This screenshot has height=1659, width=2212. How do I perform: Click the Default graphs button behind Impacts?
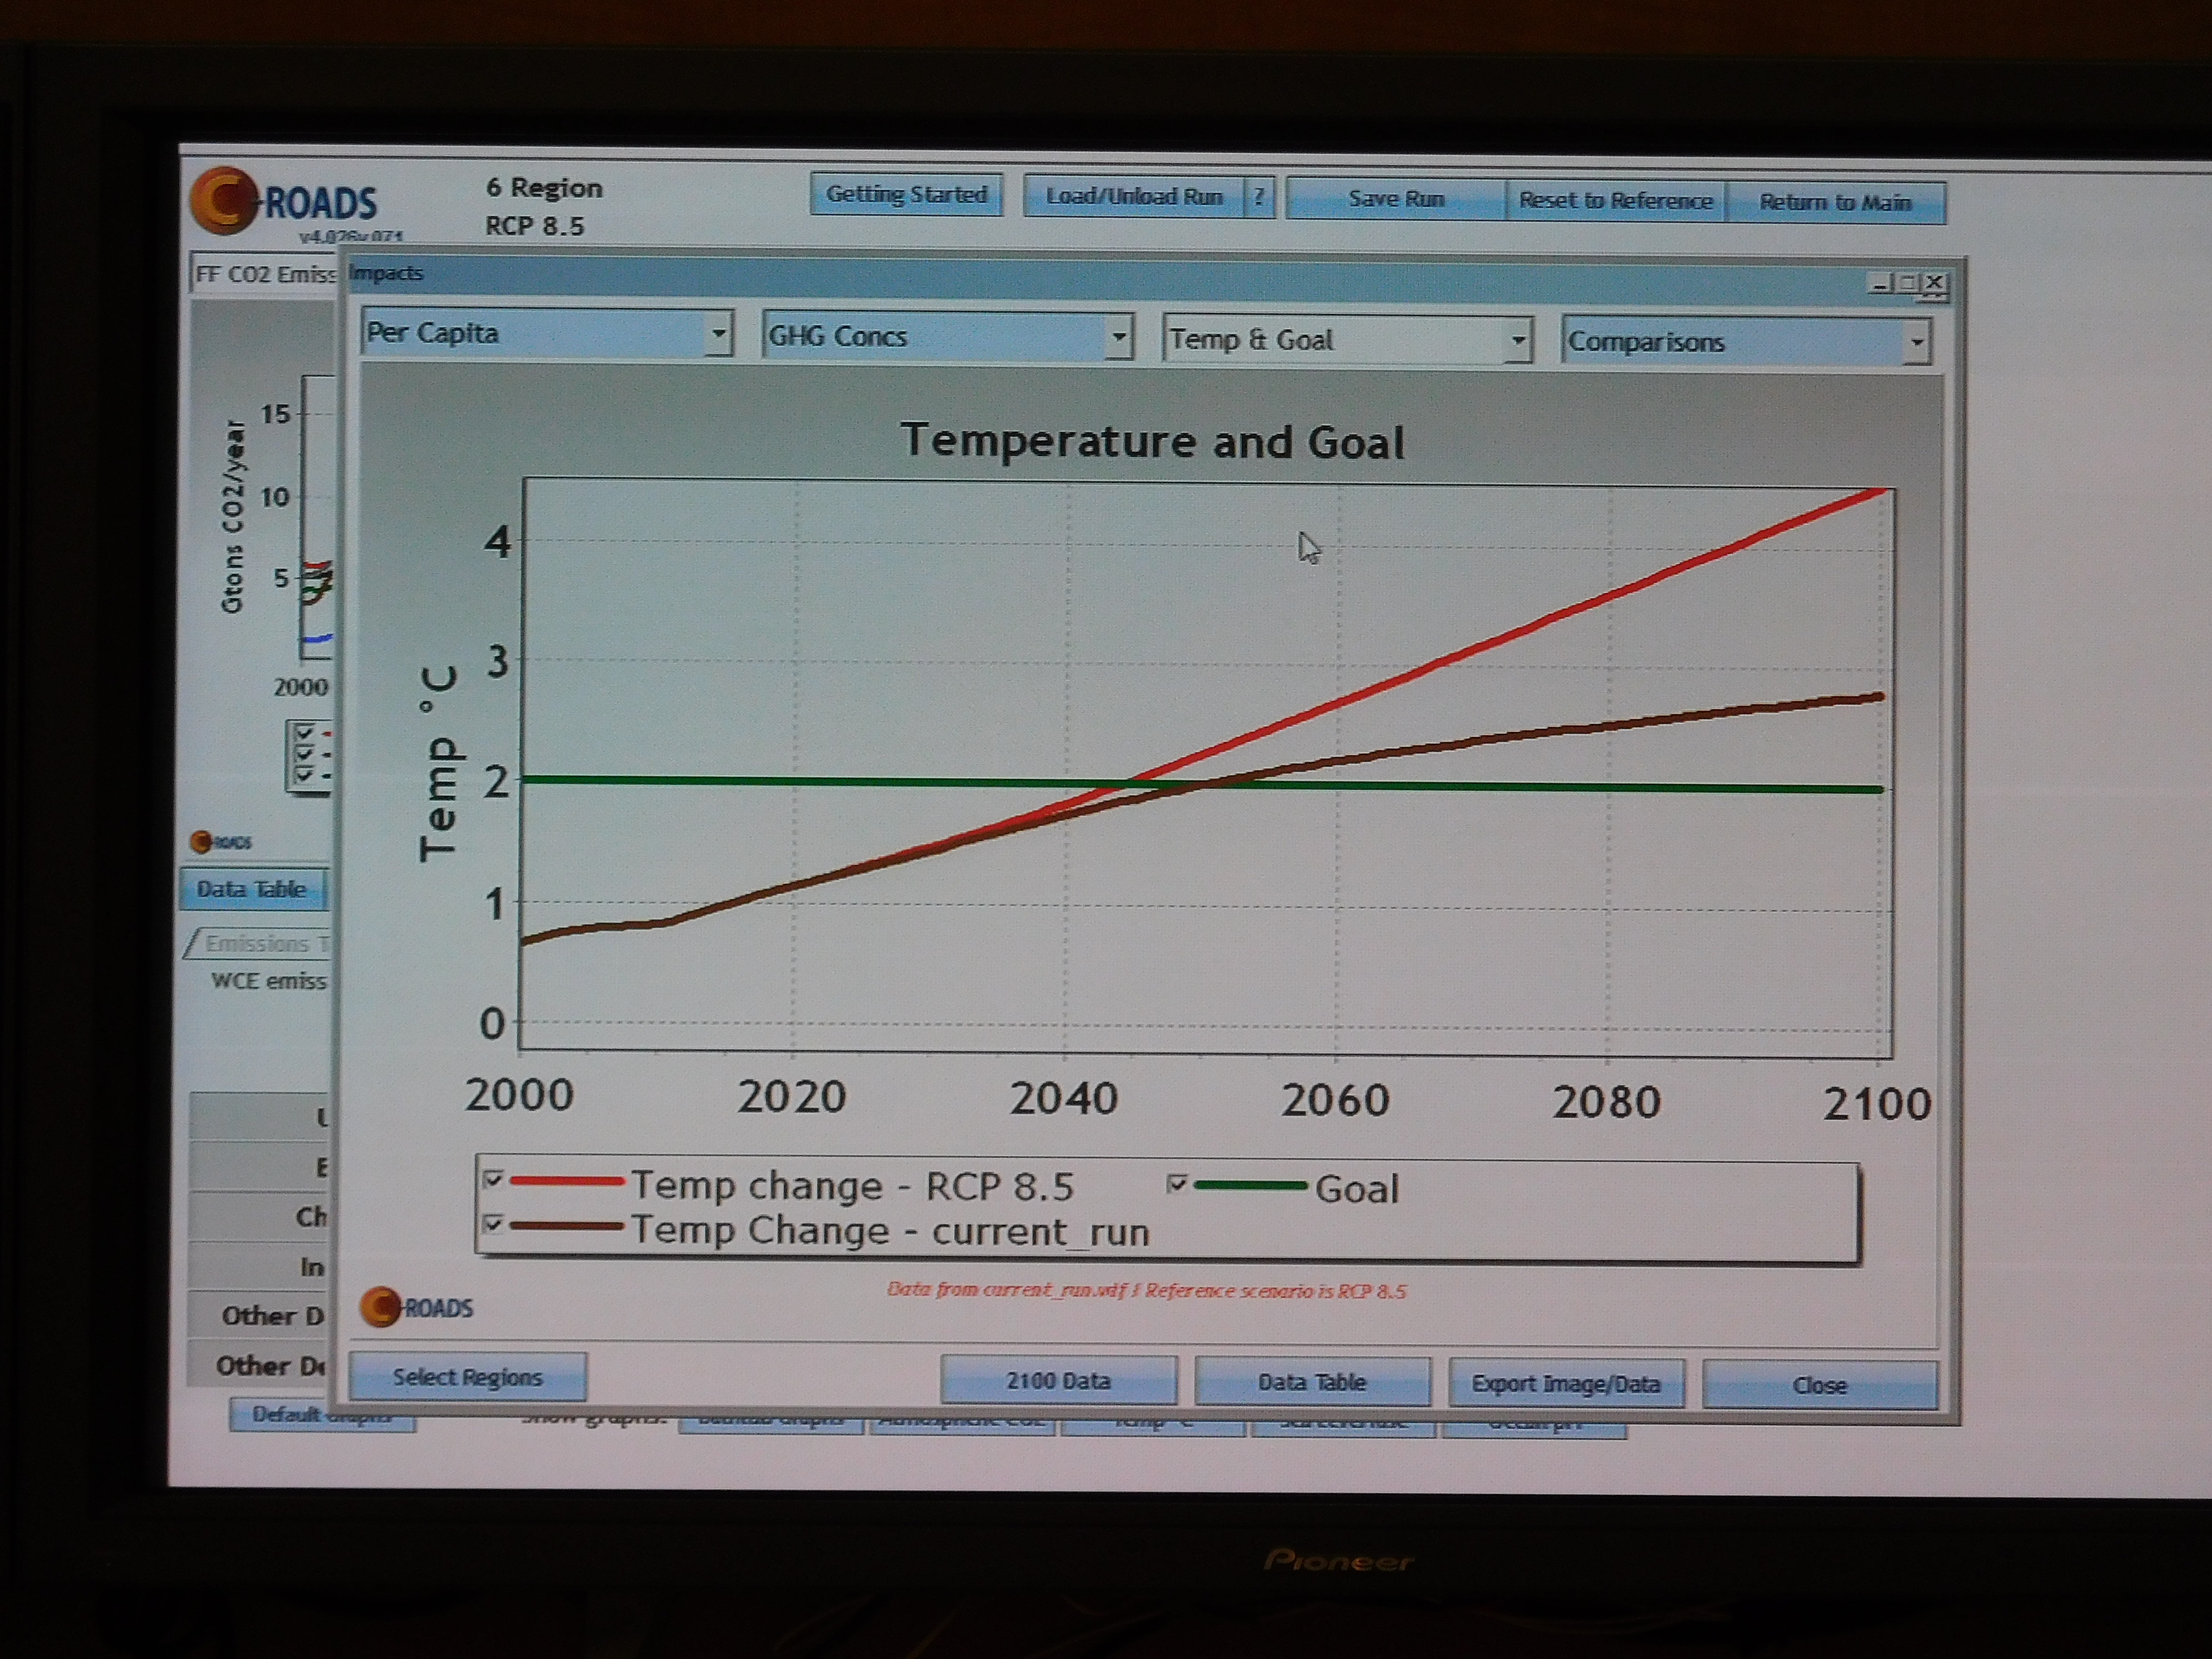click(322, 1415)
